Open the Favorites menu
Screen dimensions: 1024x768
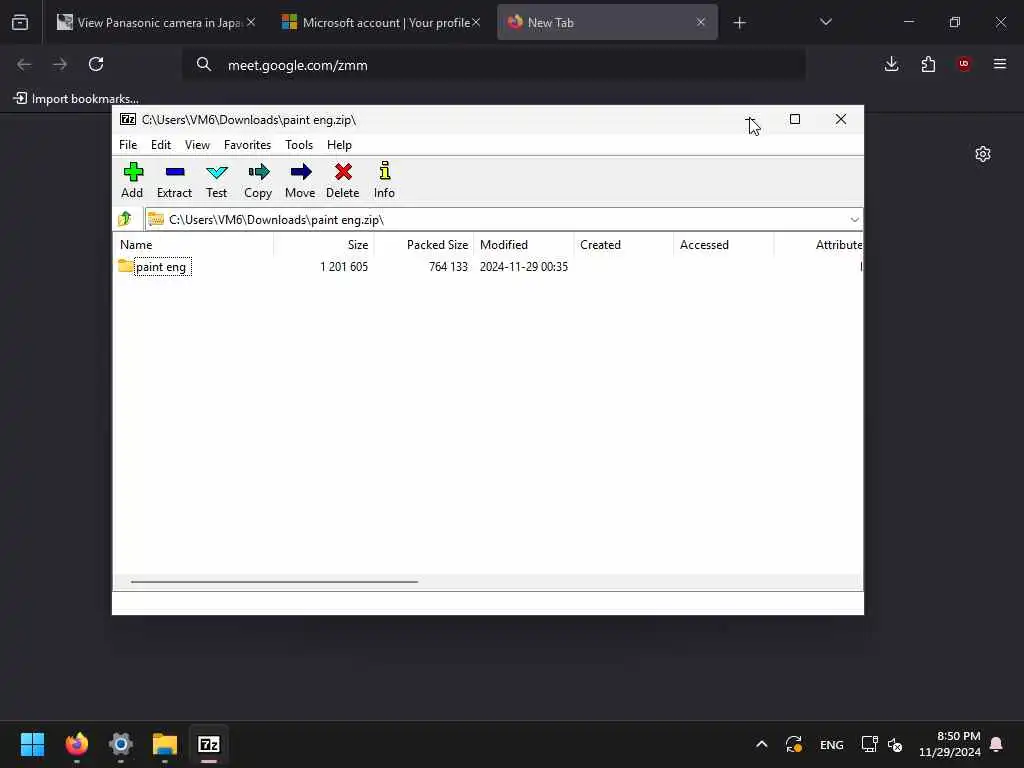click(x=247, y=145)
